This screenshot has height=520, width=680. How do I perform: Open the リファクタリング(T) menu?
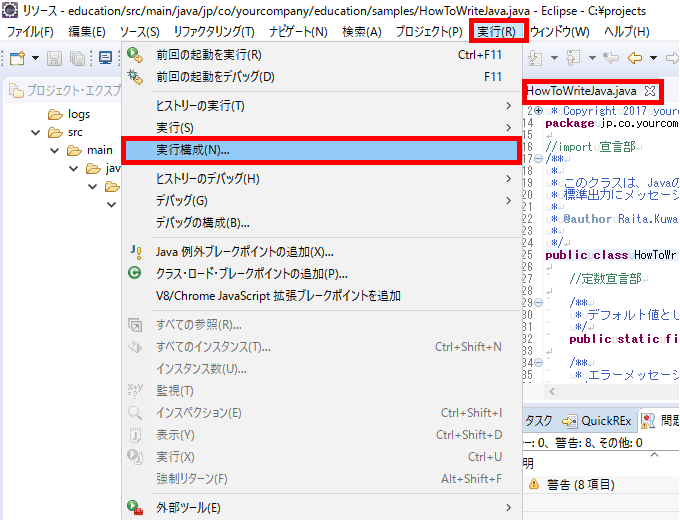tap(213, 32)
